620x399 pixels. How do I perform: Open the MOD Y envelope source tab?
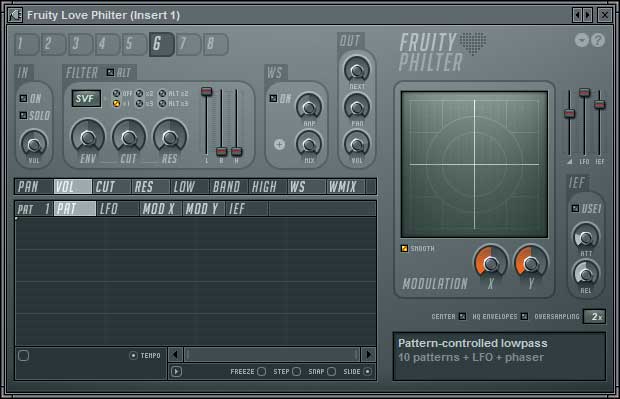coord(204,209)
